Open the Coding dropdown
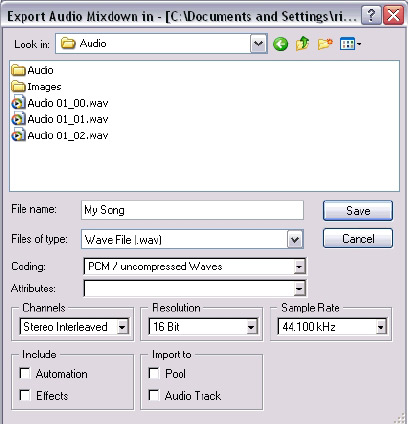This screenshot has height=424, width=408. 299,266
